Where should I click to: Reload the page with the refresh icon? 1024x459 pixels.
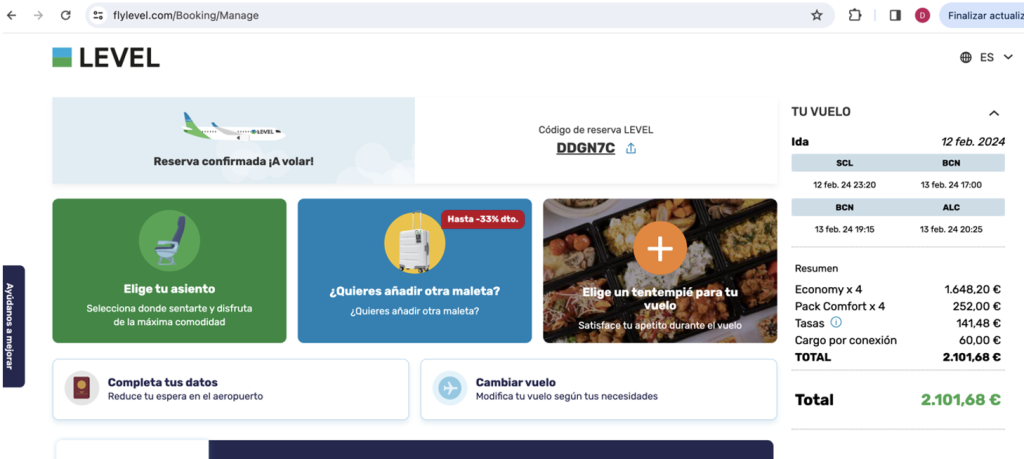point(65,16)
